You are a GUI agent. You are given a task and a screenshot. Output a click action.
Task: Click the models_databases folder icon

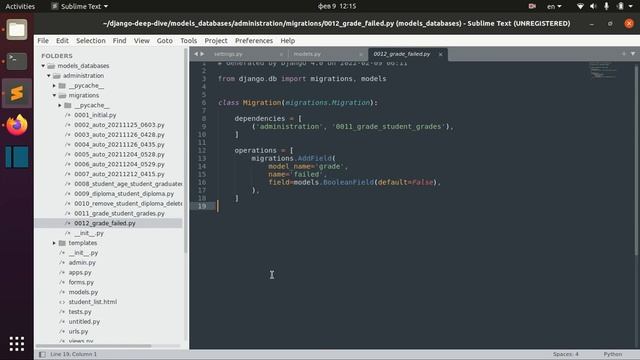point(51,66)
